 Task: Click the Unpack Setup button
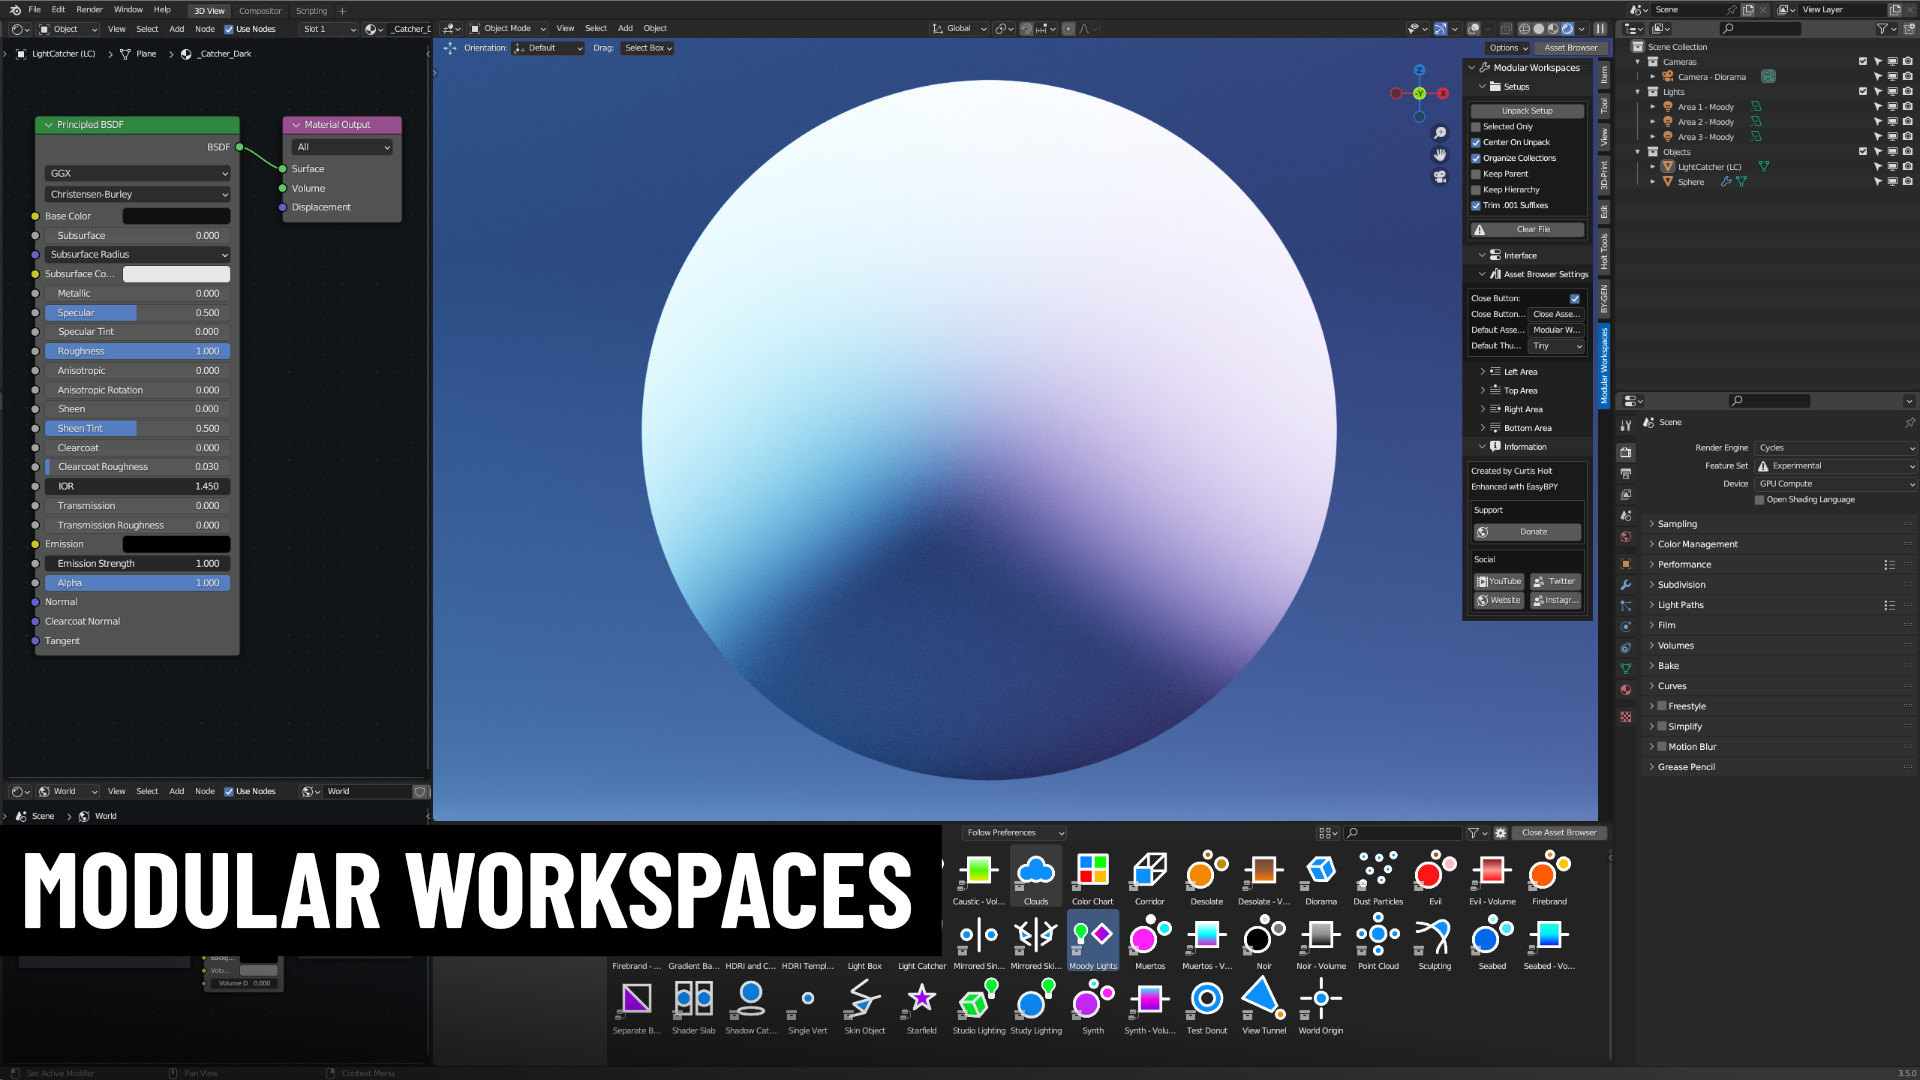point(1527,110)
